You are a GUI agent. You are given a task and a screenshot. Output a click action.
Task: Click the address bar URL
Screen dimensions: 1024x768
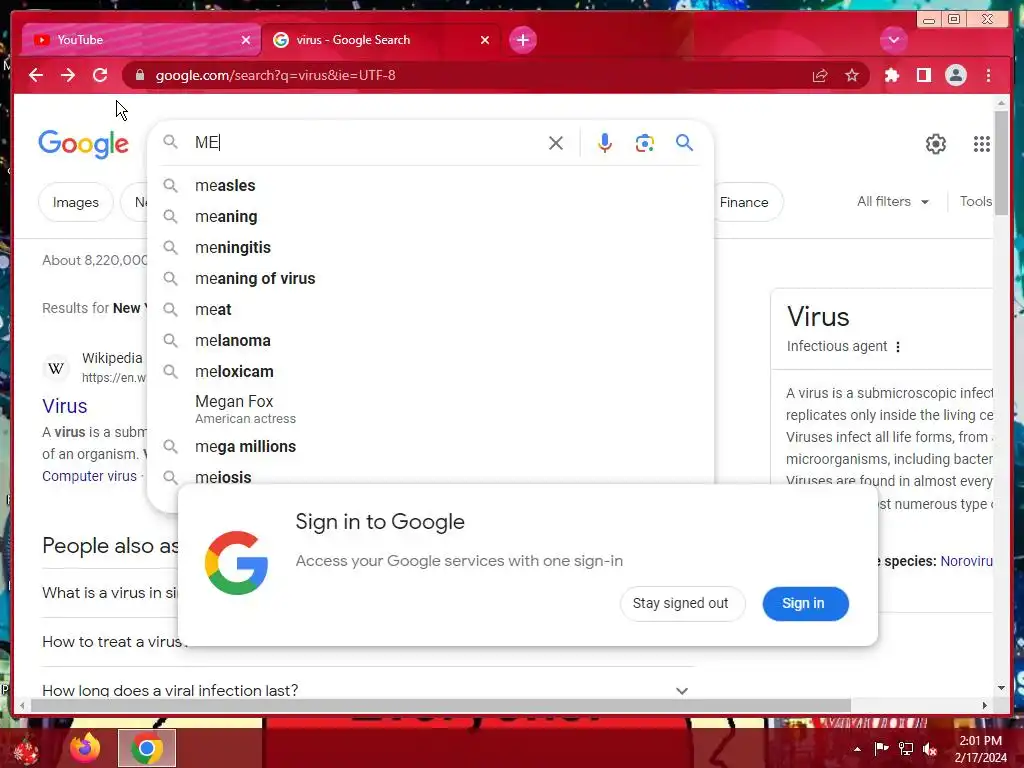point(276,75)
